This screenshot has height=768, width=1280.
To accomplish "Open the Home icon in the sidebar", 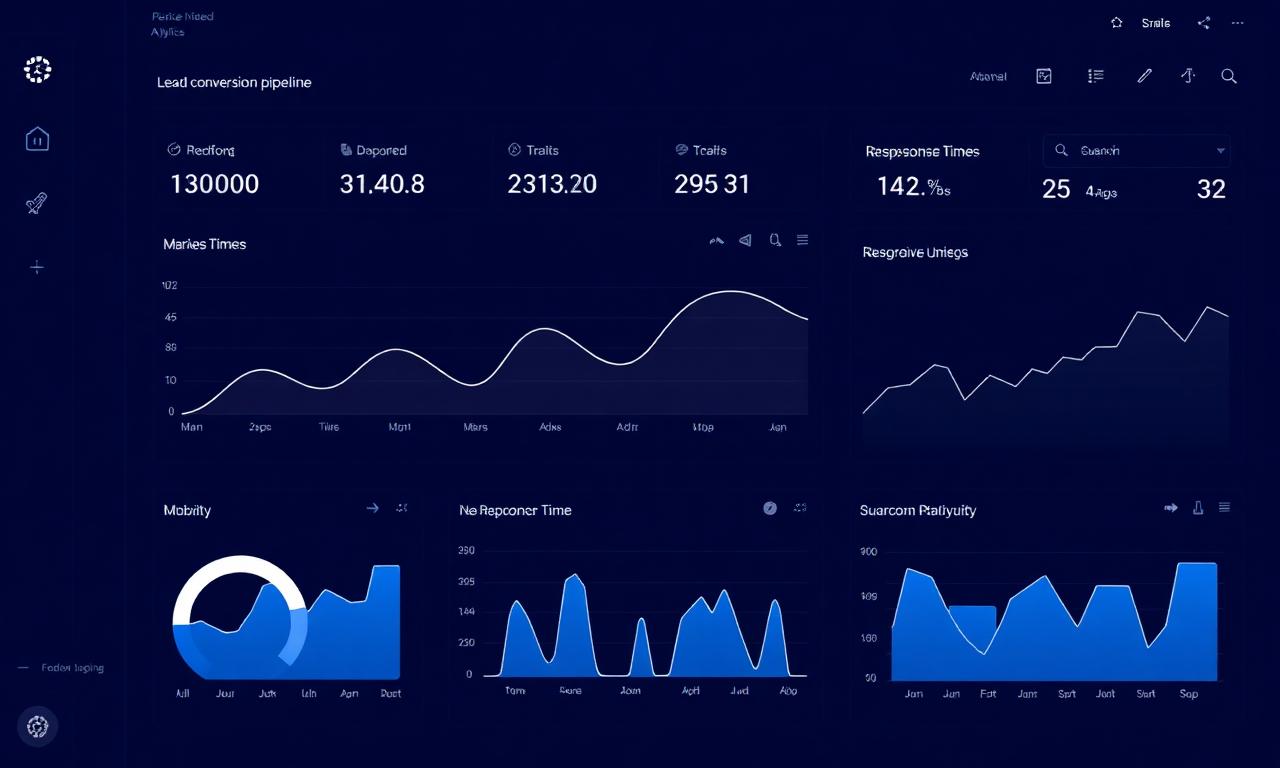I will tap(37, 139).
